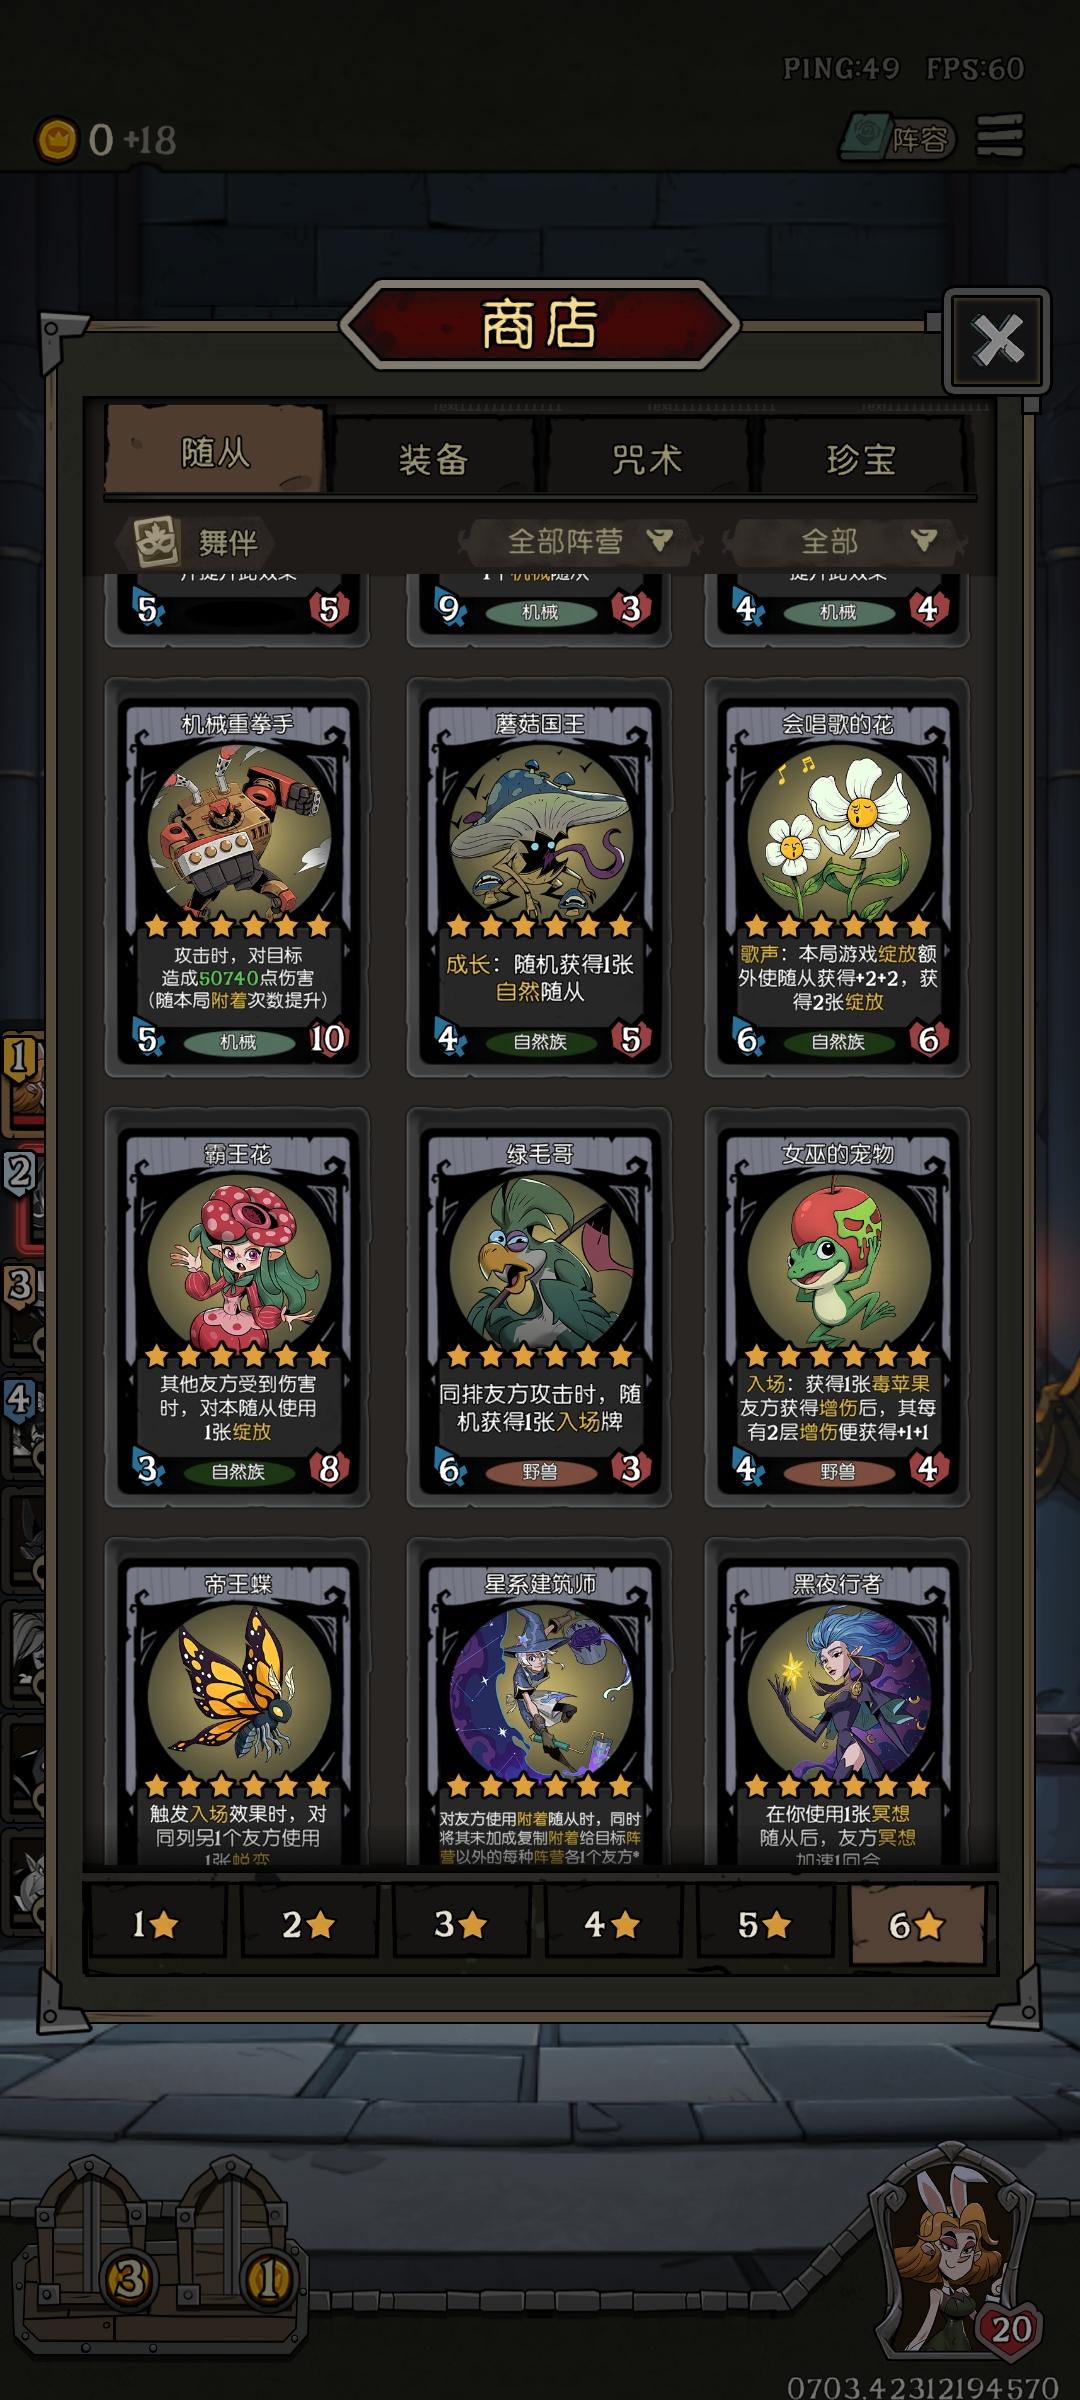
Task: Toggle the 1-star filter
Action: [156, 1924]
